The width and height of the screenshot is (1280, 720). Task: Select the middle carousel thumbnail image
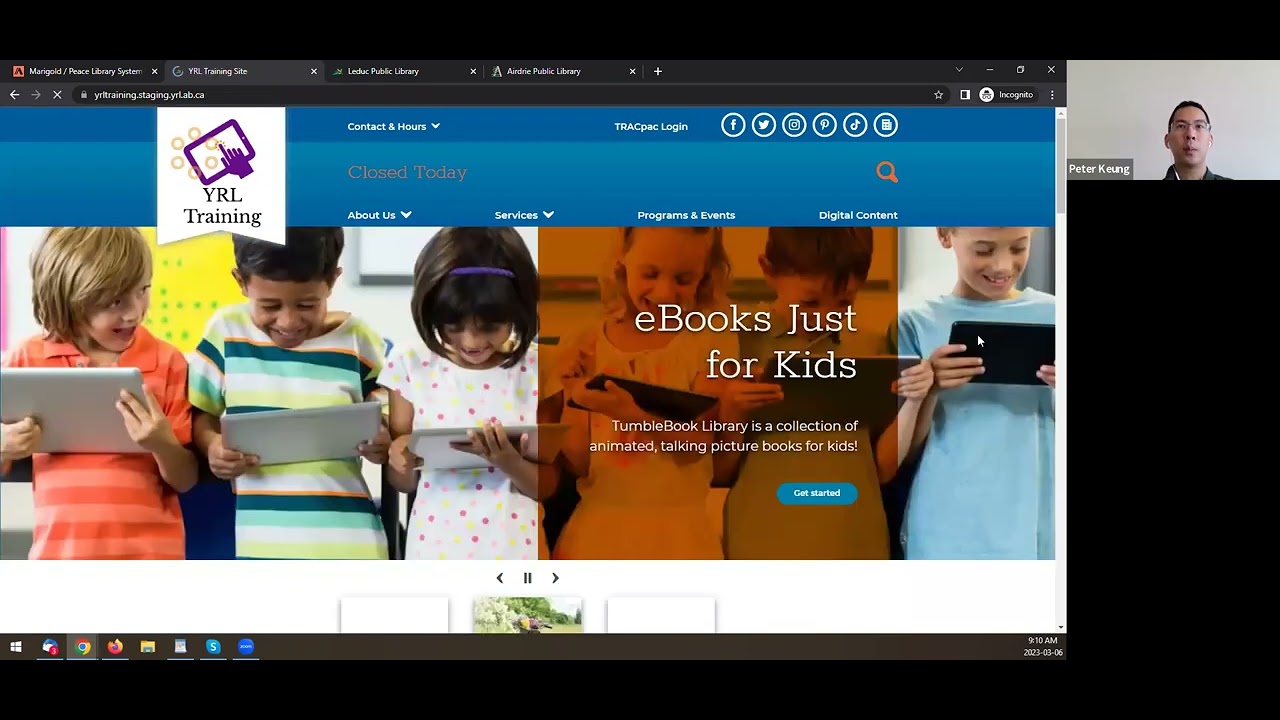[528, 615]
